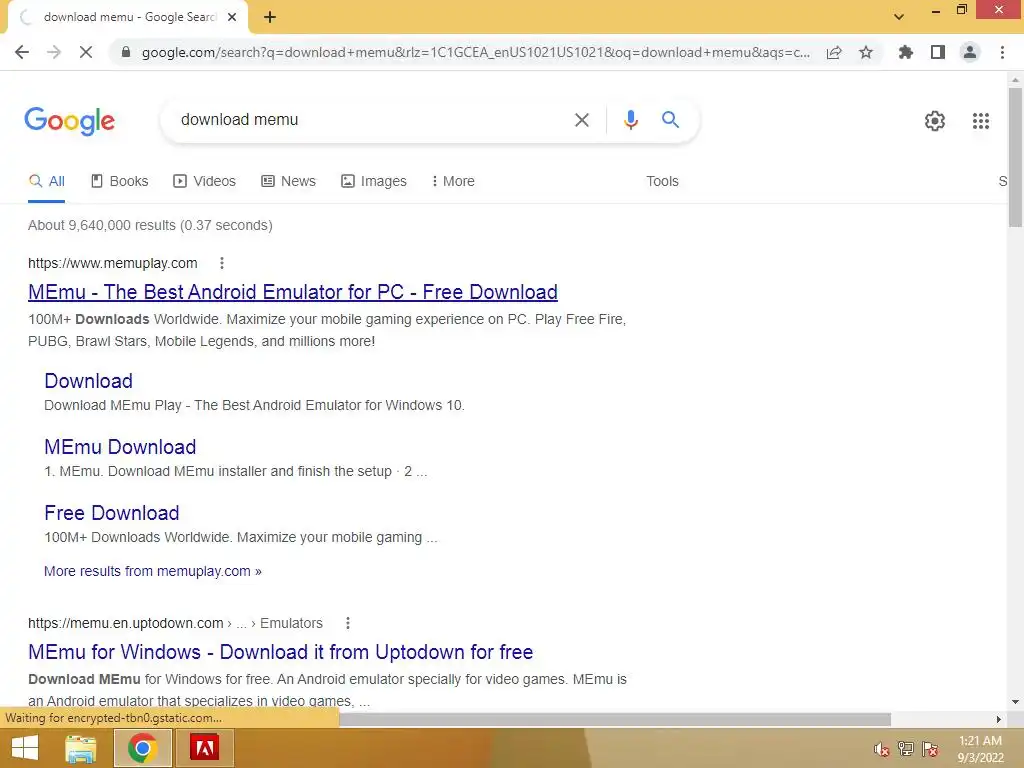
Task: Stop page loading with the X button
Action: 86,52
